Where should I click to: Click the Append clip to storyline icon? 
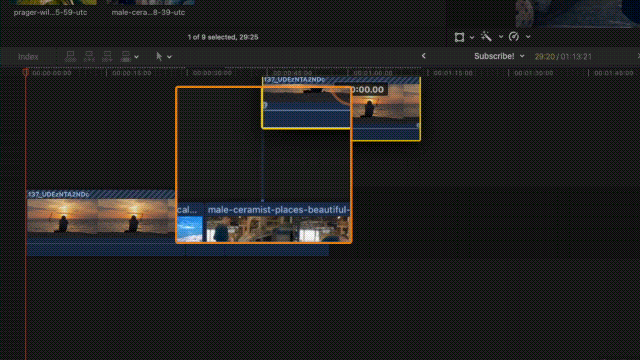point(107,56)
